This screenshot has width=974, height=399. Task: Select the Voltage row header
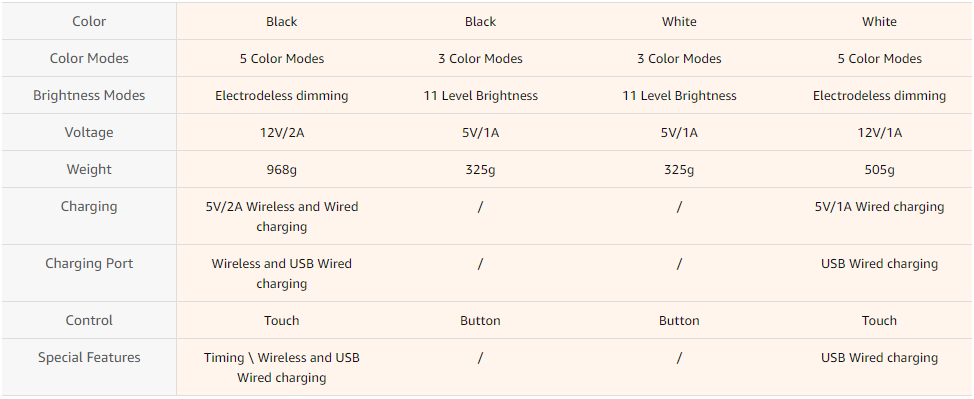click(89, 132)
